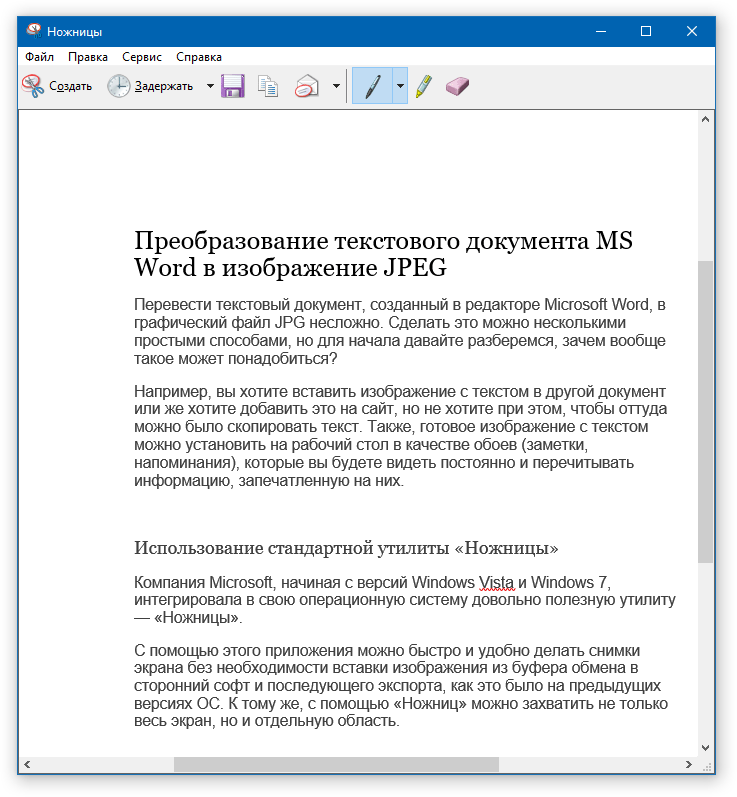
Task: Click the vertical scrollbar down arrow
Action: 706,747
